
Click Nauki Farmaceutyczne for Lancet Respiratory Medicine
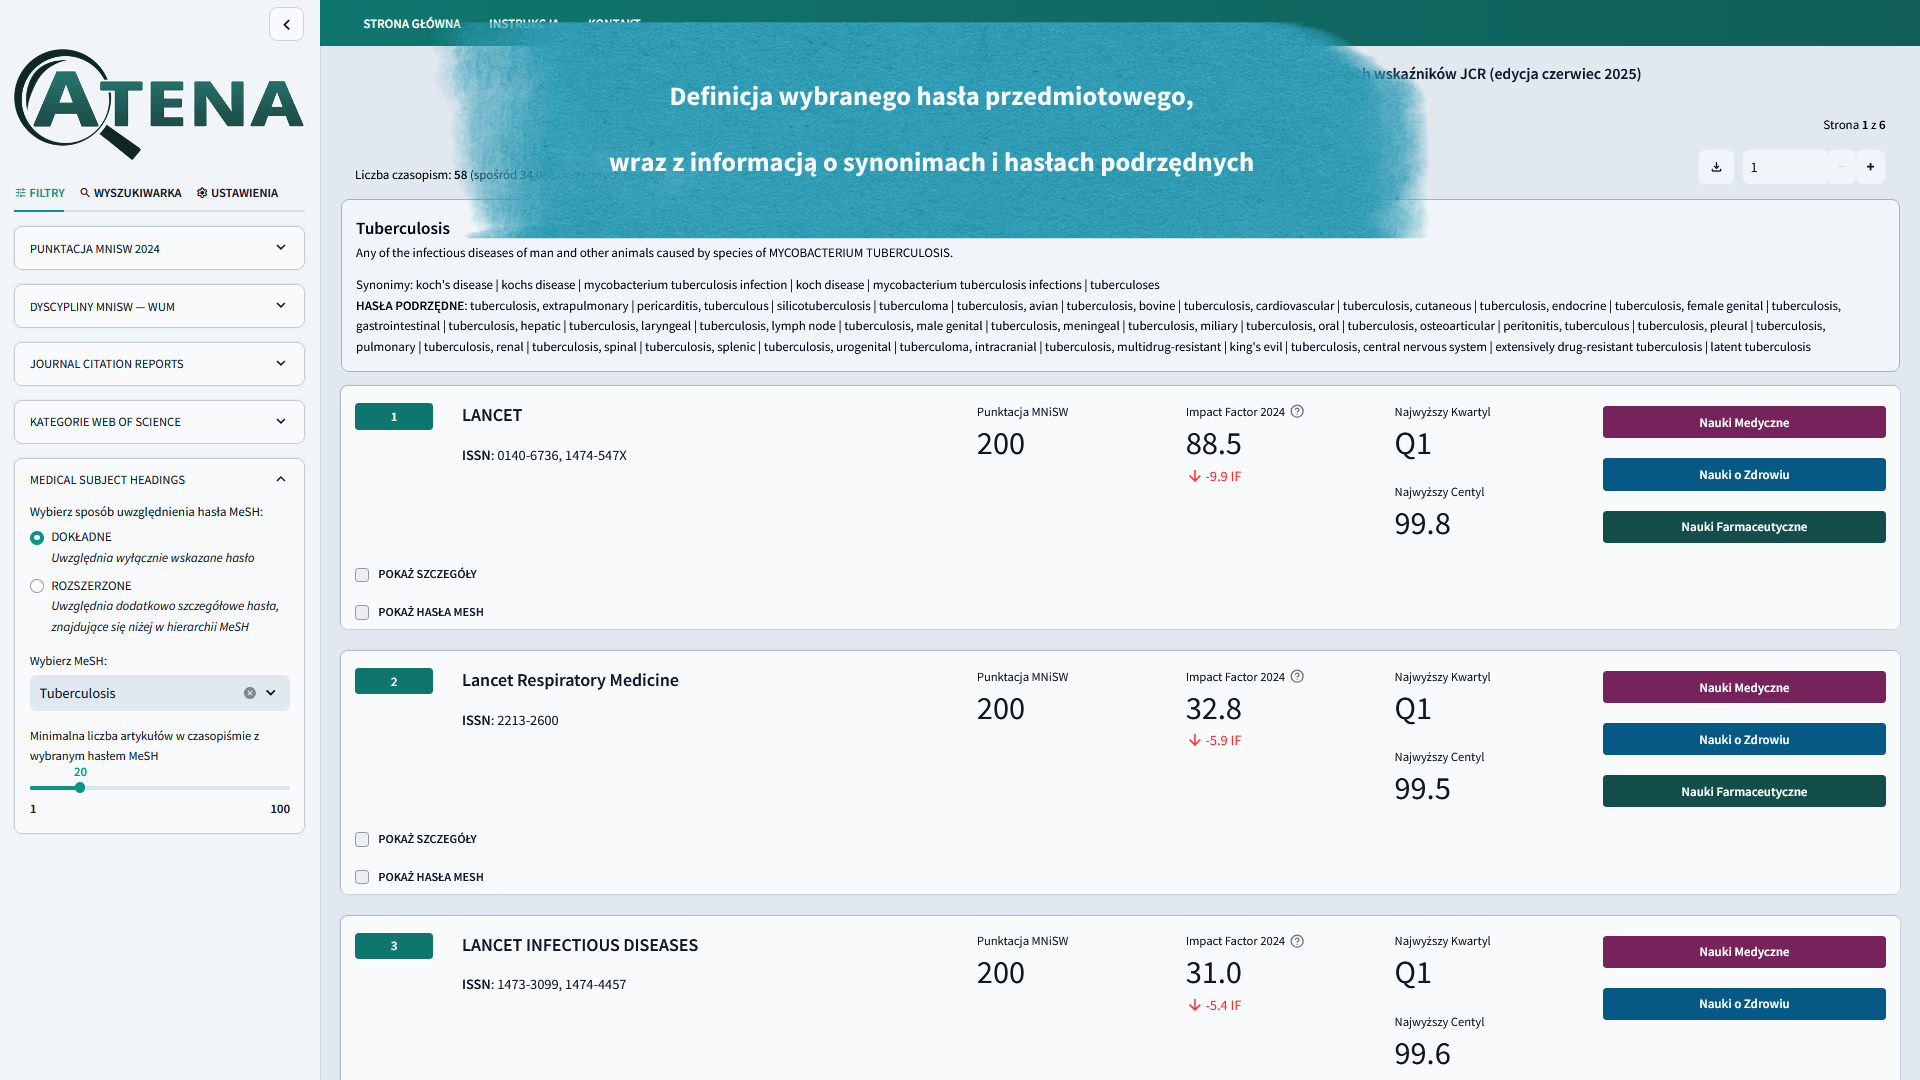point(1744,791)
